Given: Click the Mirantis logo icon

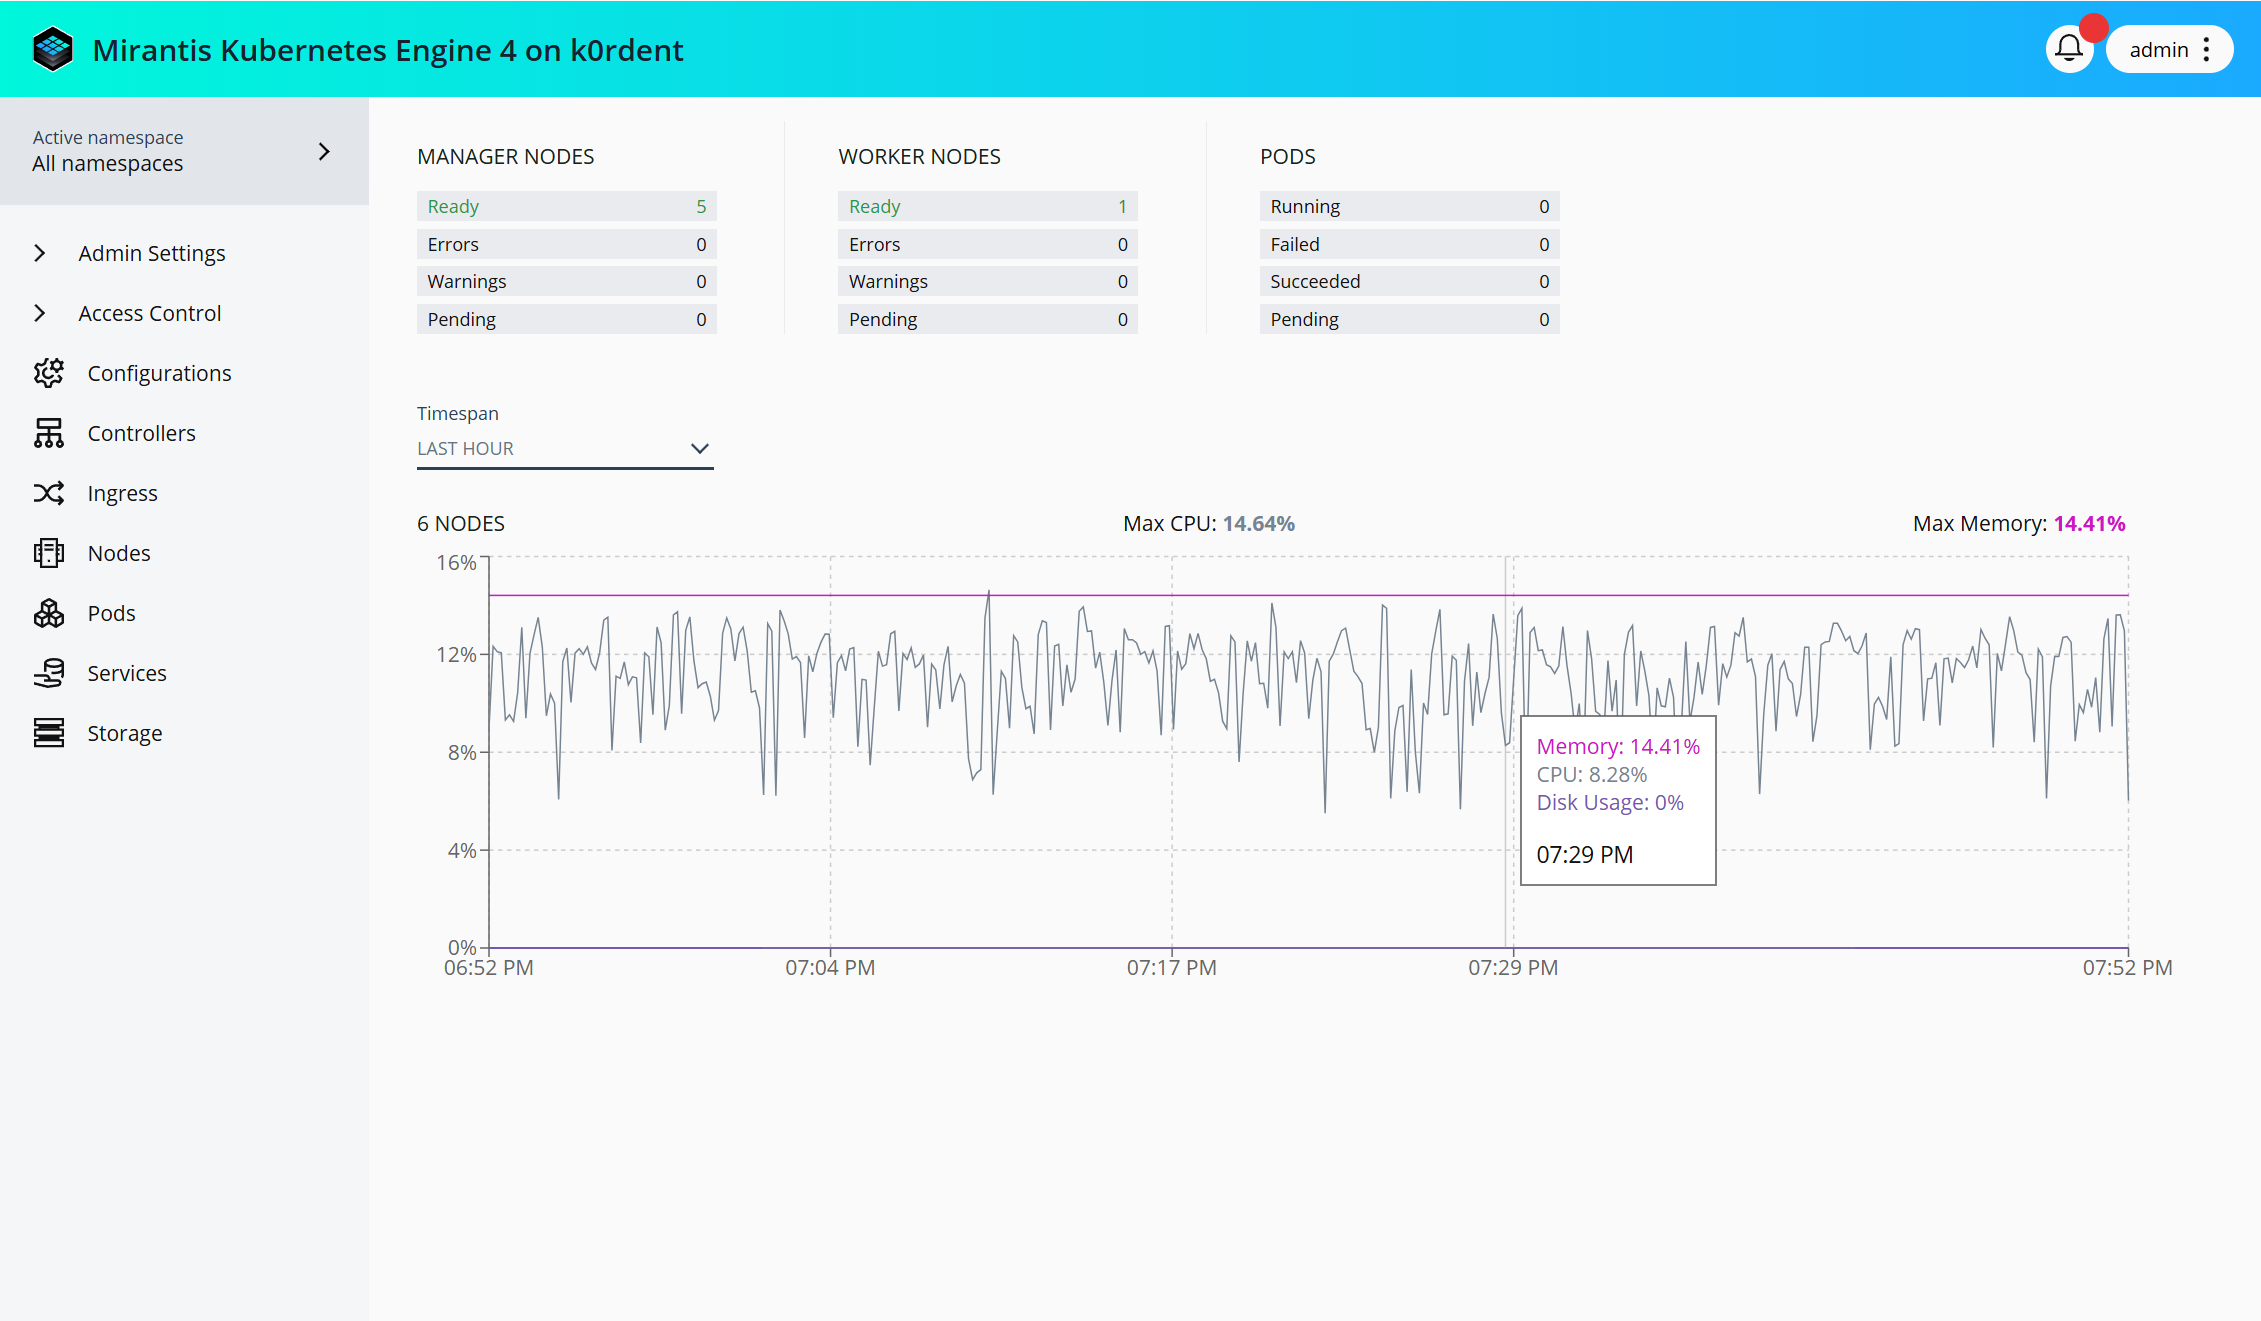Looking at the screenshot, I should [52, 49].
